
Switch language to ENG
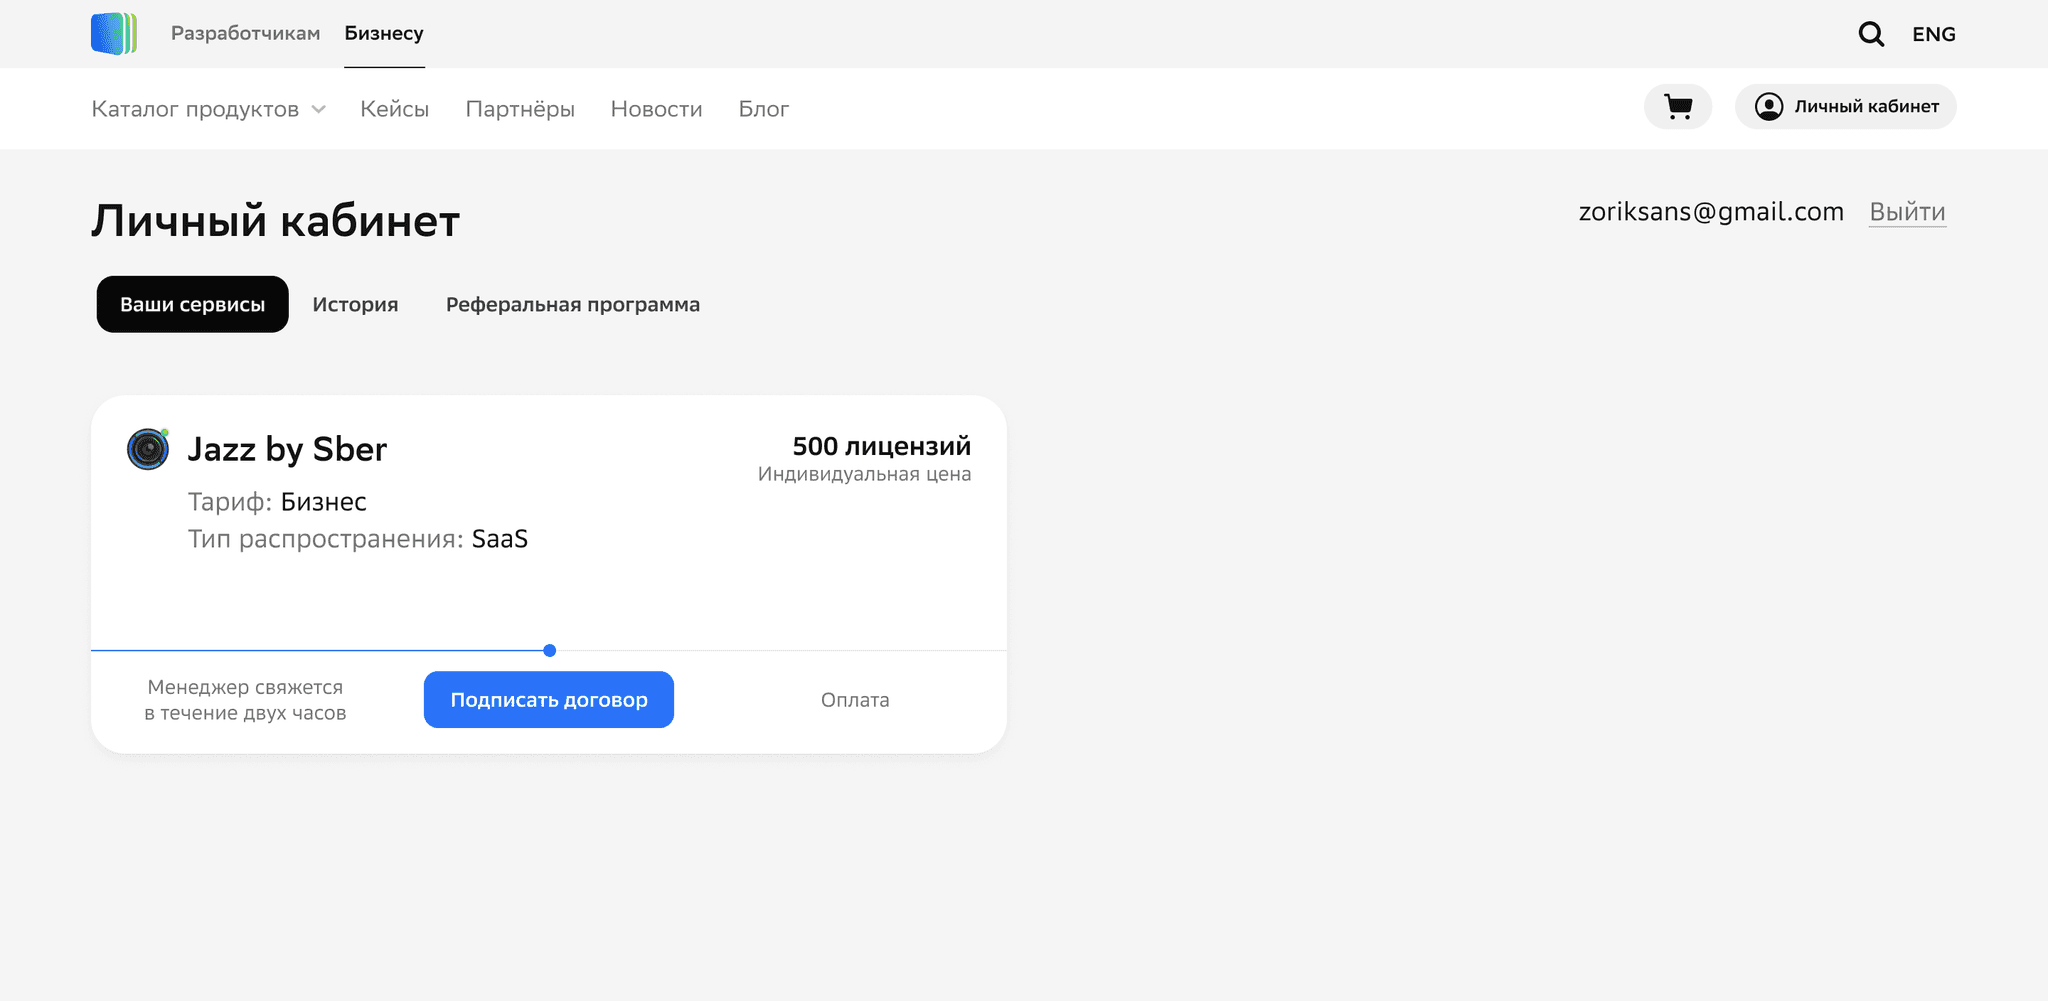(x=1933, y=34)
